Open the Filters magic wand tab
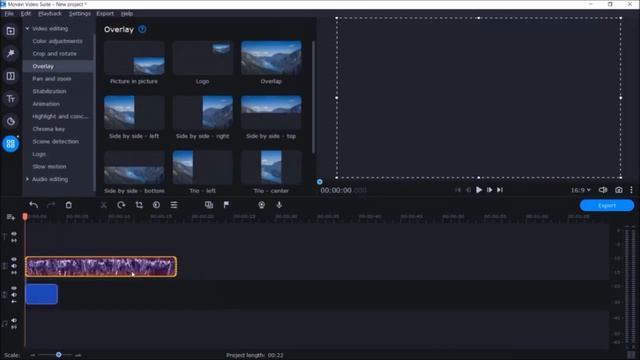This screenshot has width=640, height=360. tap(11, 53)
